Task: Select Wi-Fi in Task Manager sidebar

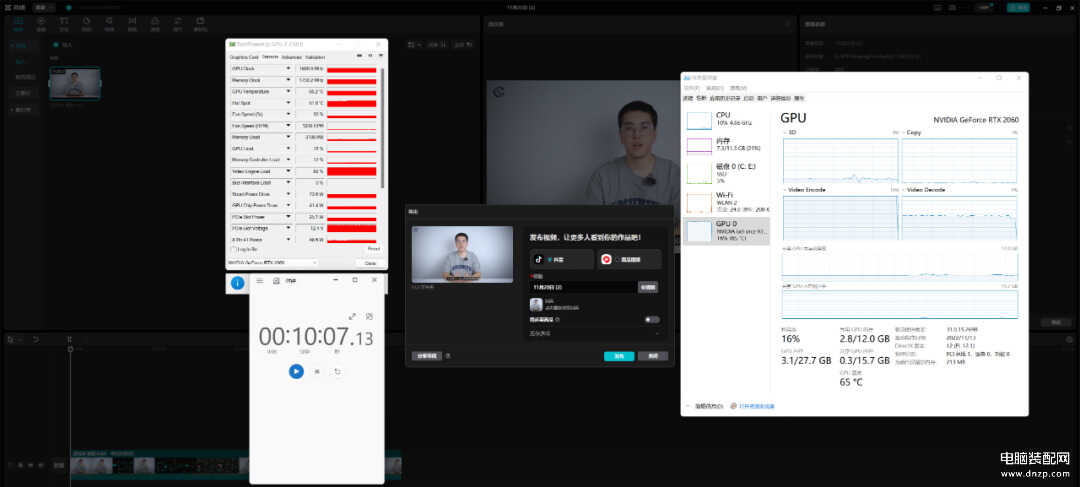Action: click(727, 201)
